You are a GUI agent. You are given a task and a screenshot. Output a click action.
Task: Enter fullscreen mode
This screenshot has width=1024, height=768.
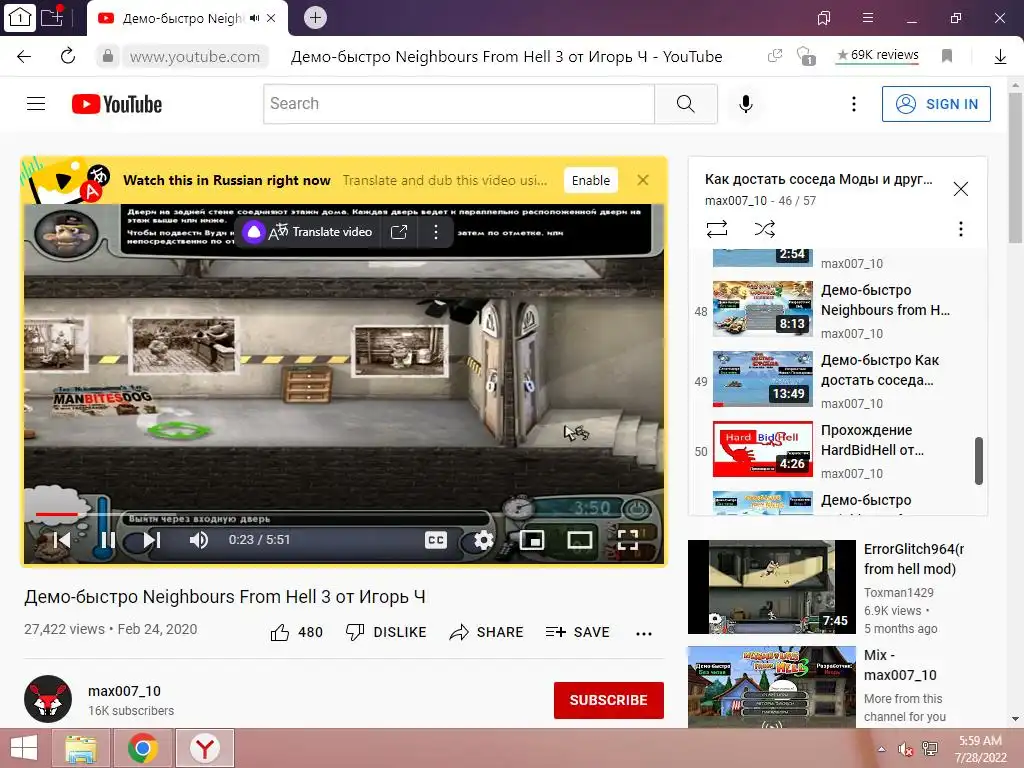click(x=628, y=539)
